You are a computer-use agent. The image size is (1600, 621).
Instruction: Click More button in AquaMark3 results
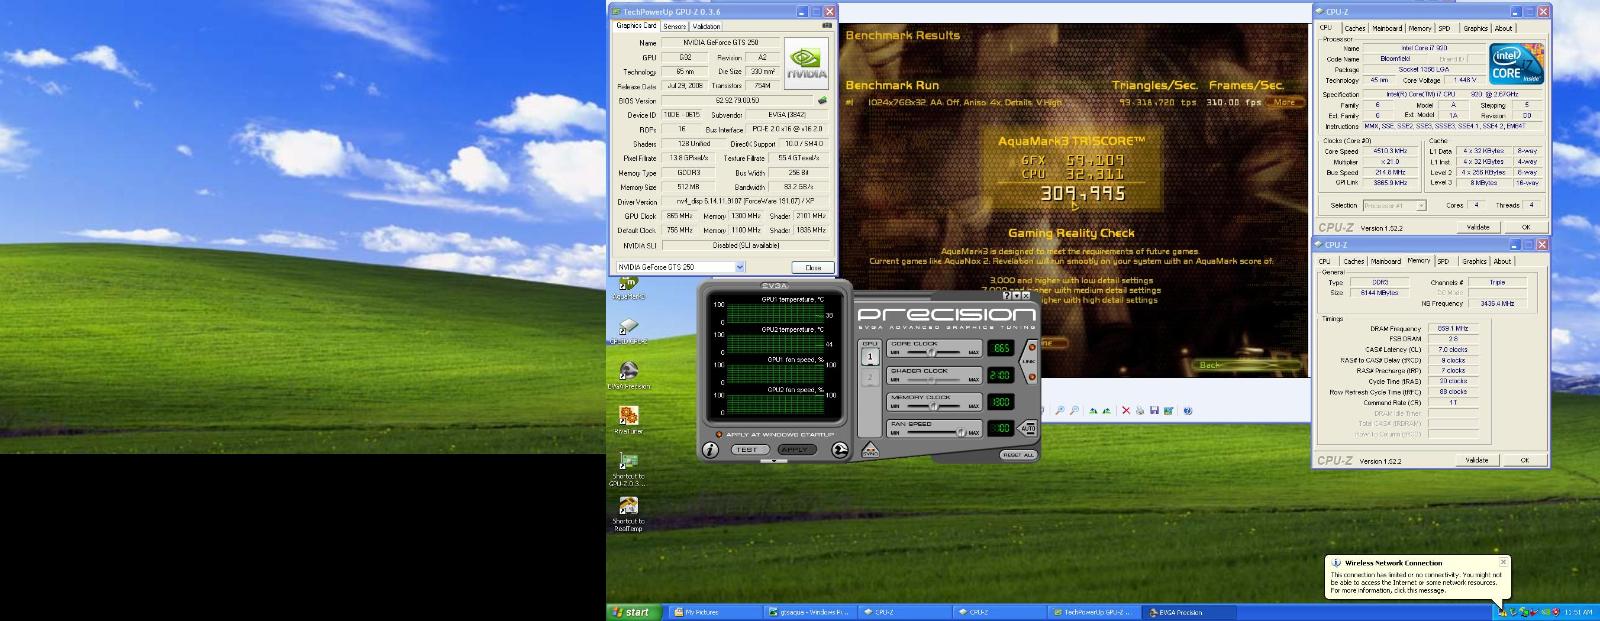point(1285,102)
